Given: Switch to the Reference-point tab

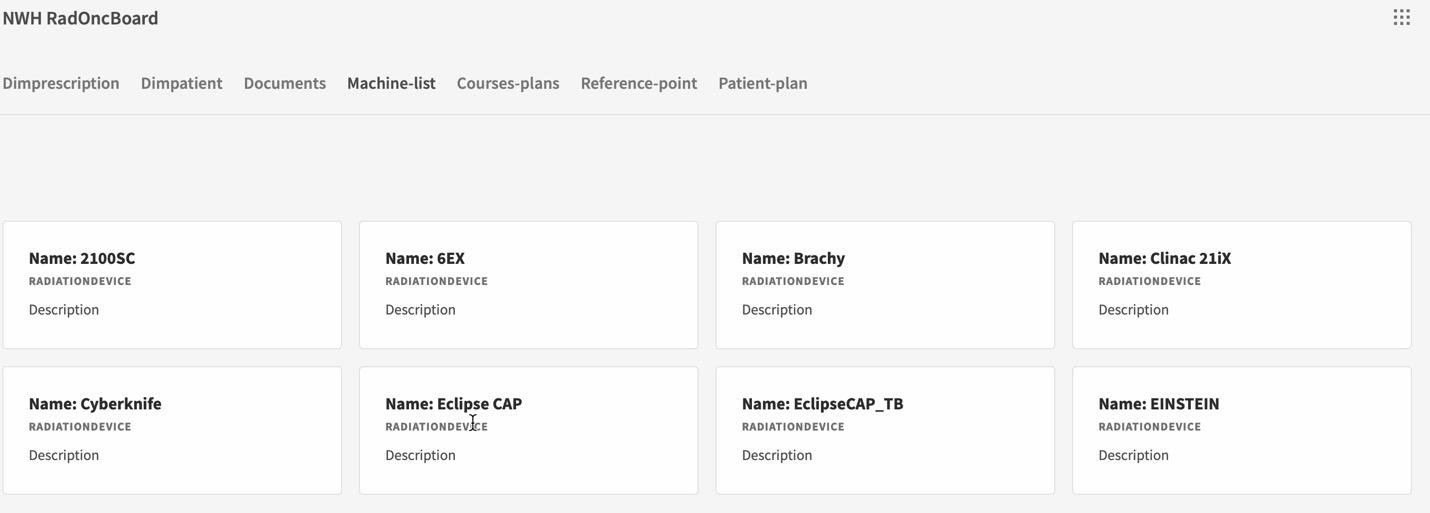Looking at the screenshot, I should point(638,83).
